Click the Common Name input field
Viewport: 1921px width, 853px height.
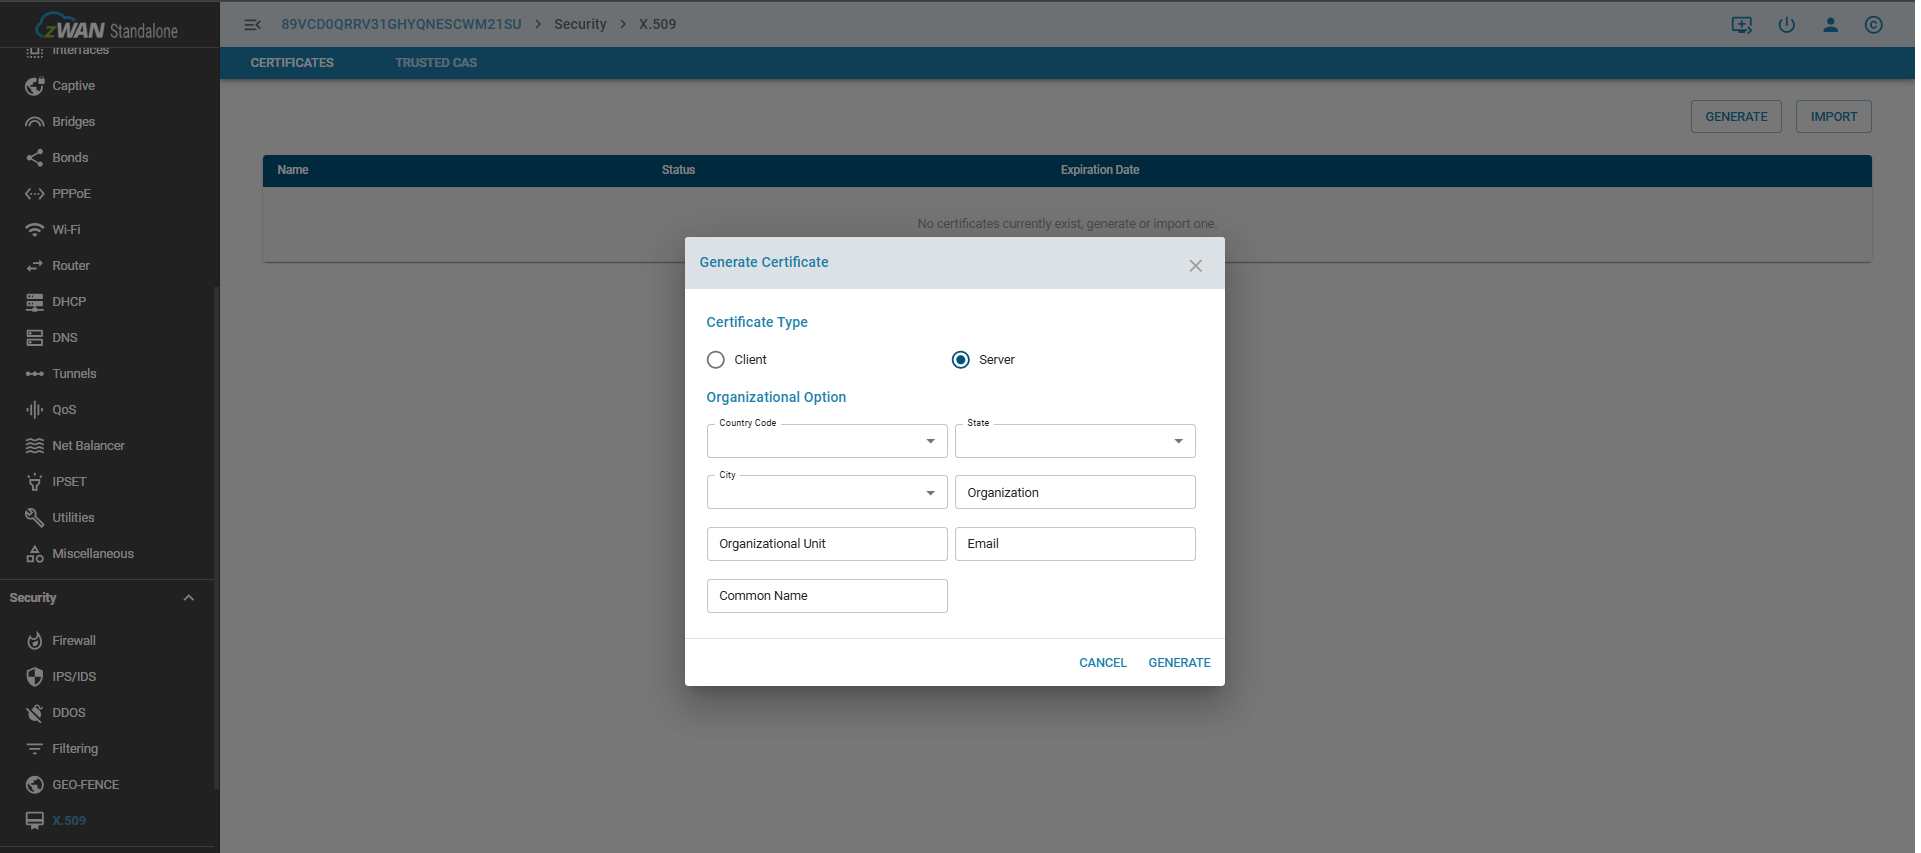[826, 596]
